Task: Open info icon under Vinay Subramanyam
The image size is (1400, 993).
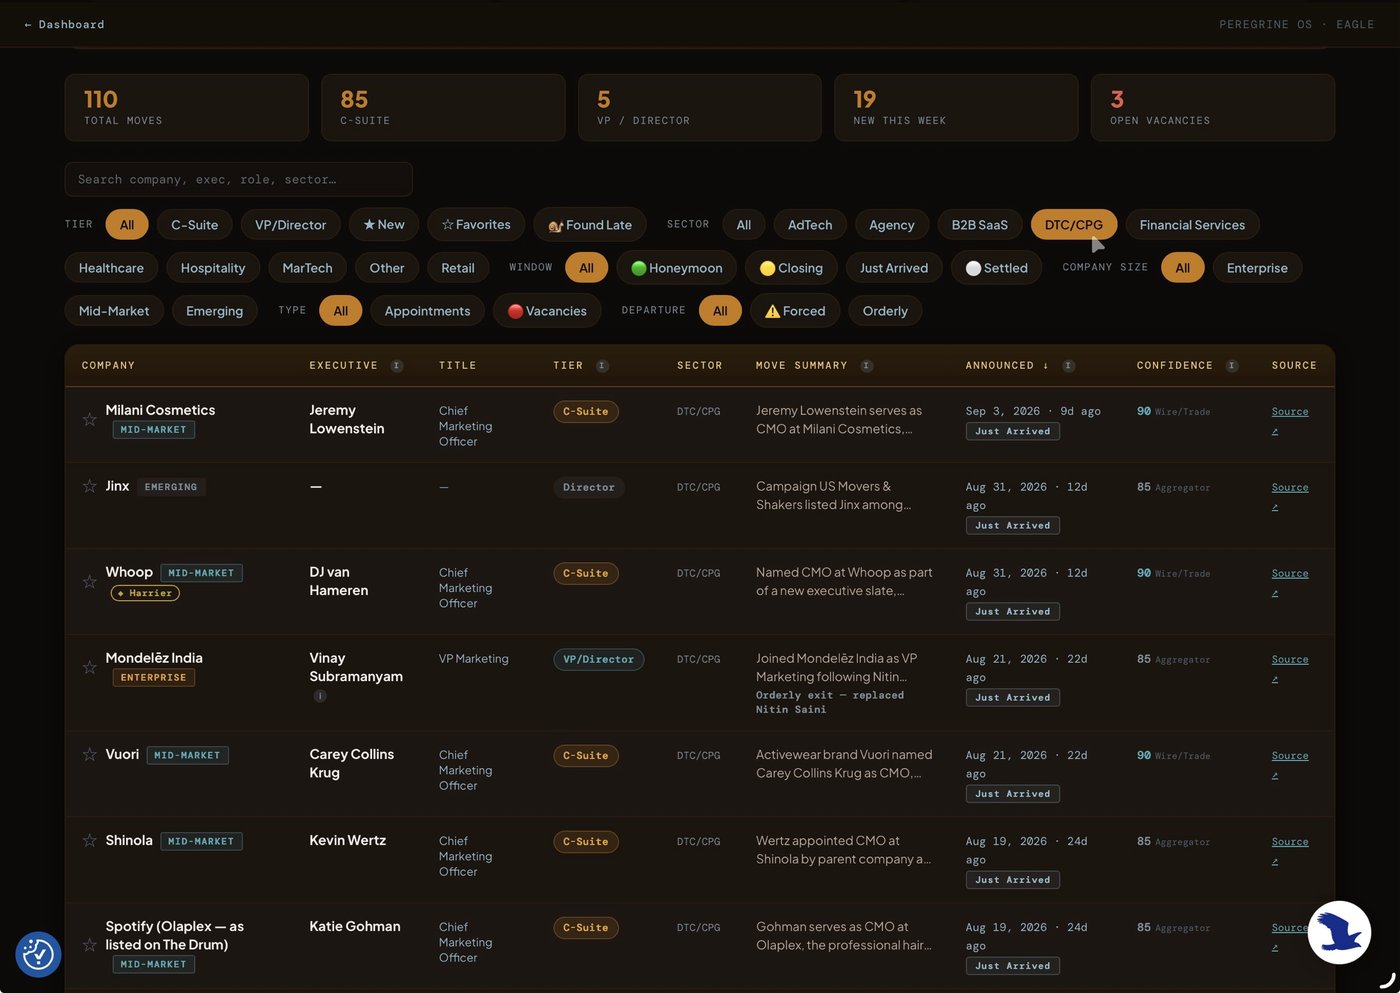Action: (320, 696)
